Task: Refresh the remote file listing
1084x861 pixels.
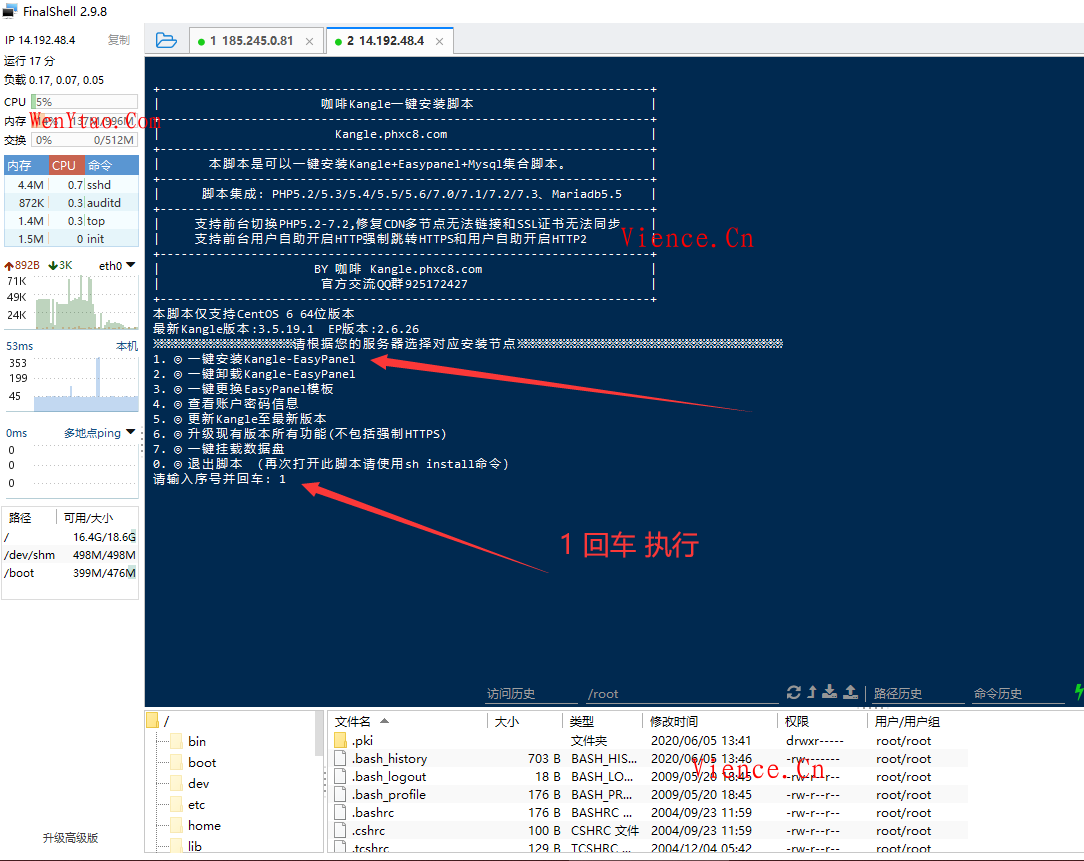Action: coord(794,692)
